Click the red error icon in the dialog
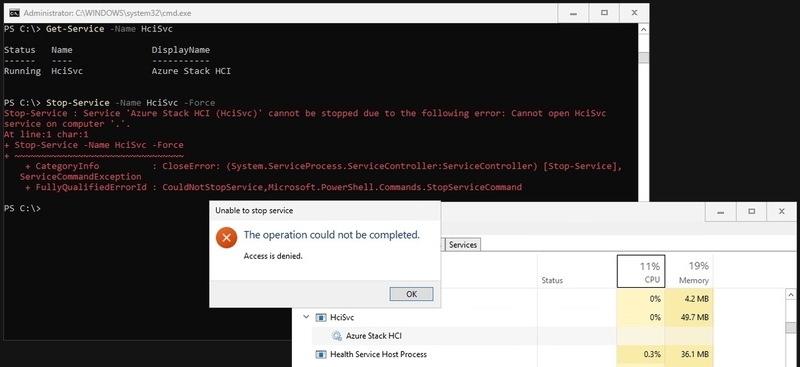The width and height of the screenshot is (800, 367). [x=226, y=238]
